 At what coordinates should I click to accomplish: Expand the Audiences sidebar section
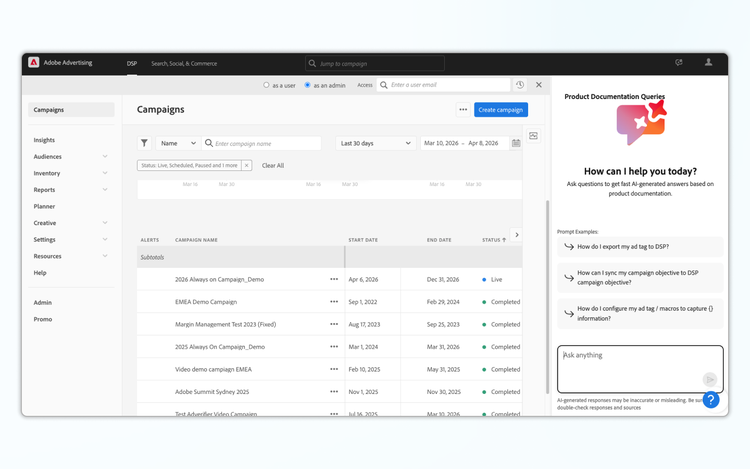(x=105, y=157)
